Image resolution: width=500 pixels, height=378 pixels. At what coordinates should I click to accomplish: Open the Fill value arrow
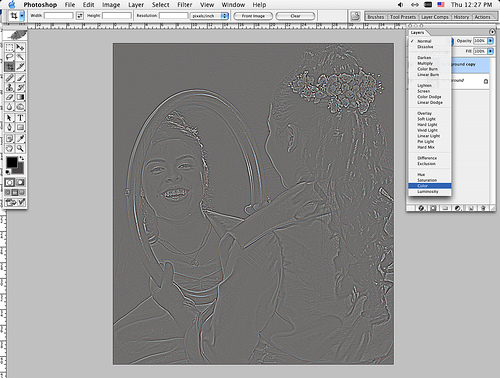click(x=491, y=51)
